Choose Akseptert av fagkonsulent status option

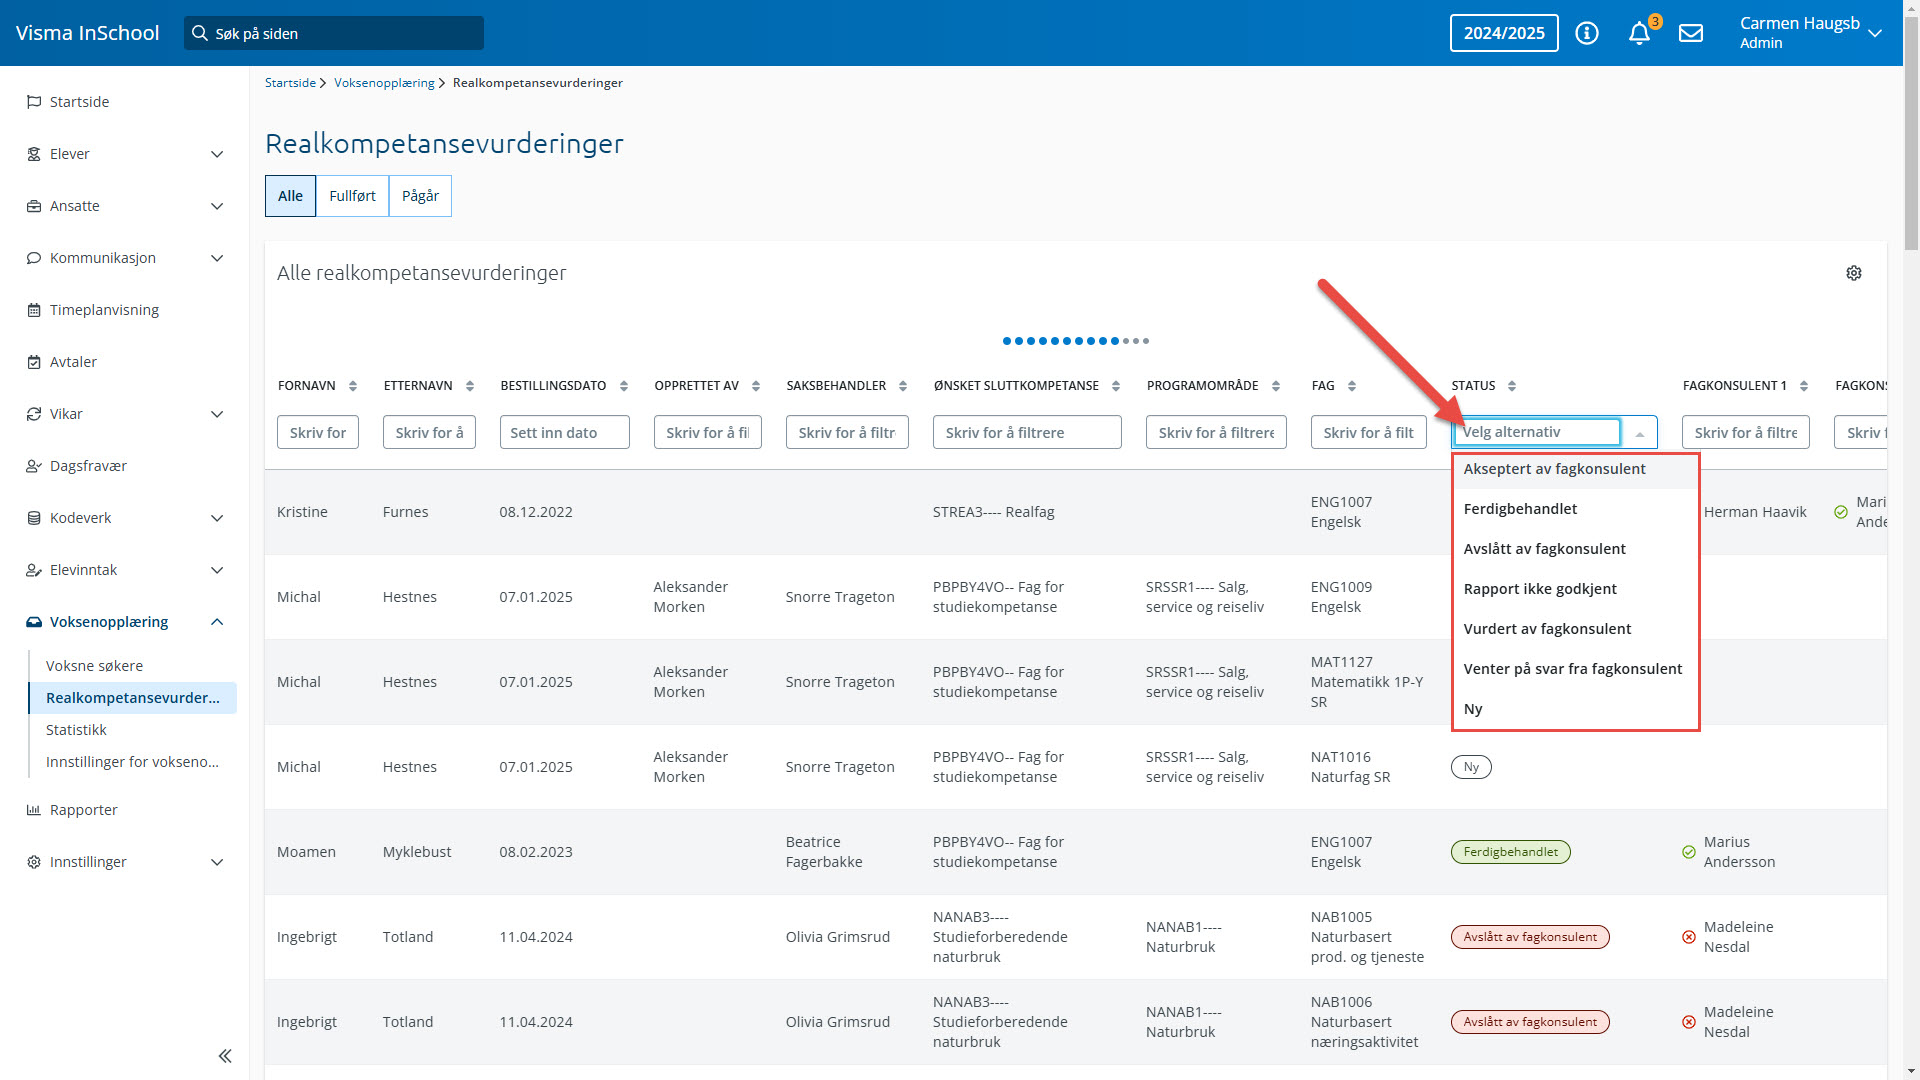(x=1575, y=469)
